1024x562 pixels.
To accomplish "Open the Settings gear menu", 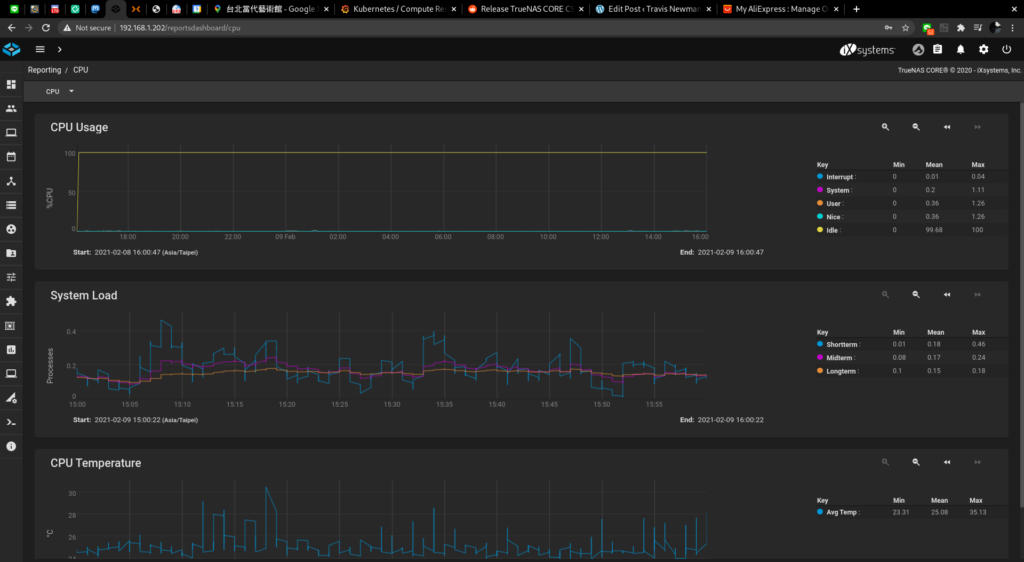I will 984,50.
